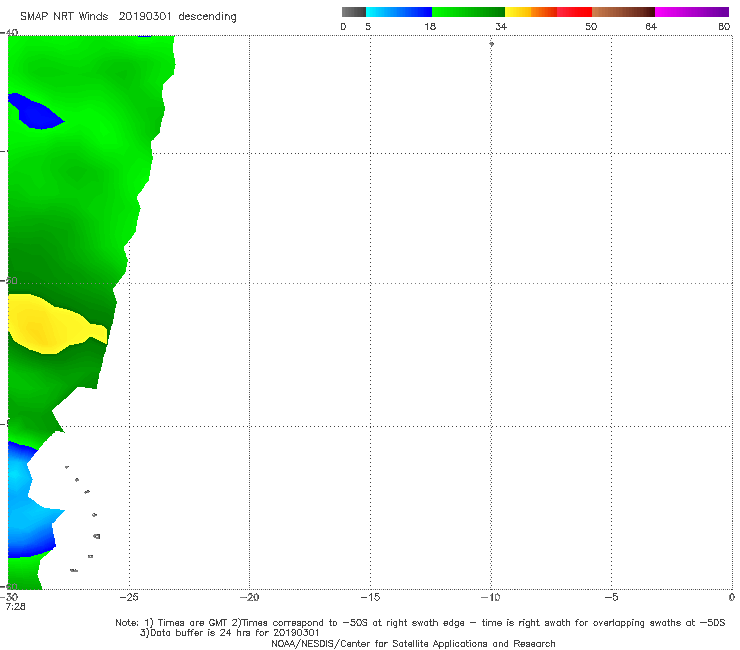Pick the magenta-purple color bar segment
The image size is (740, 650).
click(692, 12)
